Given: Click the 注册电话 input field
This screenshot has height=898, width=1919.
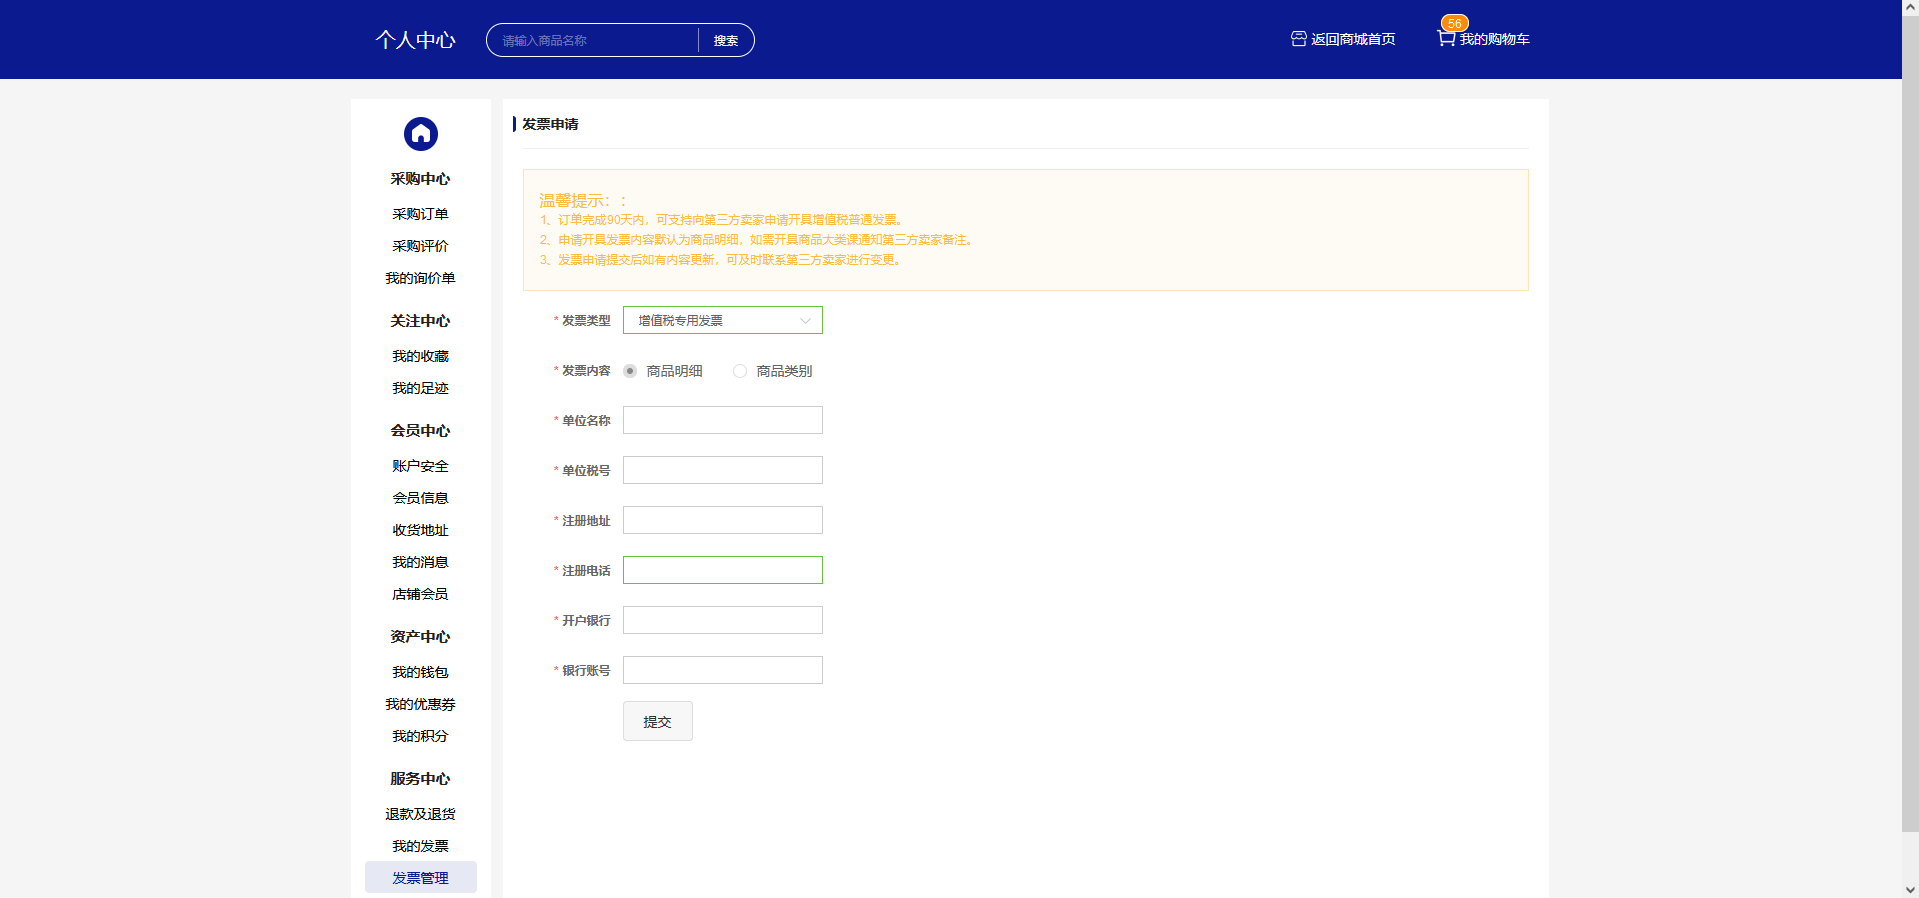Looking at the screenshot, I should 722,570.
